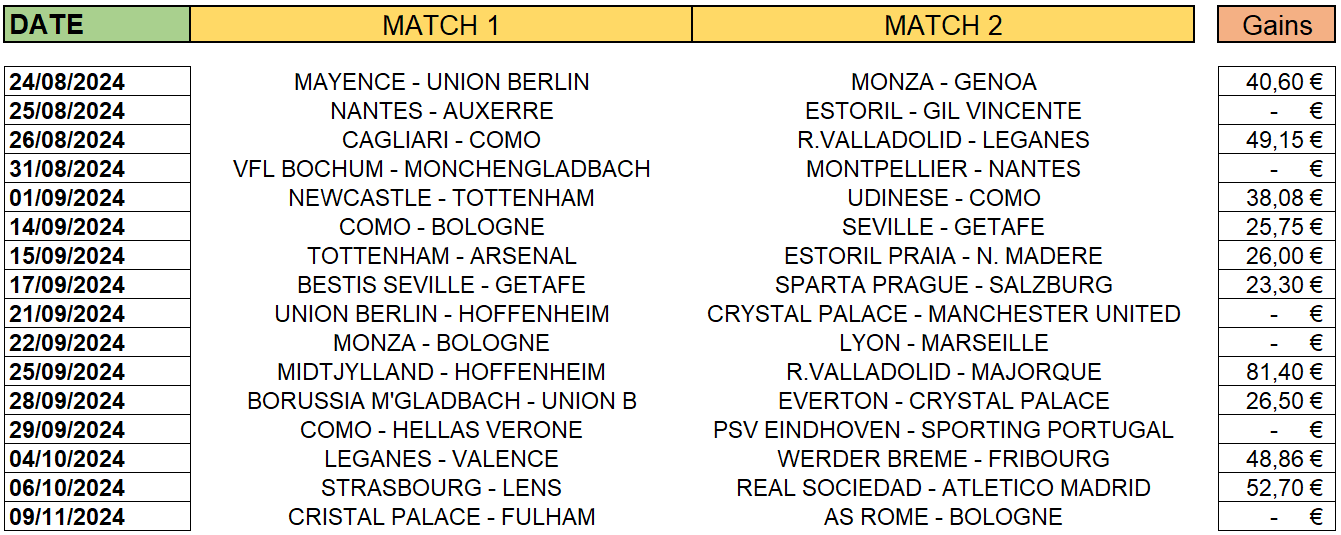Click the PSV EINDHOVEN - SPORTING PORTUGAL cell
The image size is (1341, 535).
click(x=943, y=430)
